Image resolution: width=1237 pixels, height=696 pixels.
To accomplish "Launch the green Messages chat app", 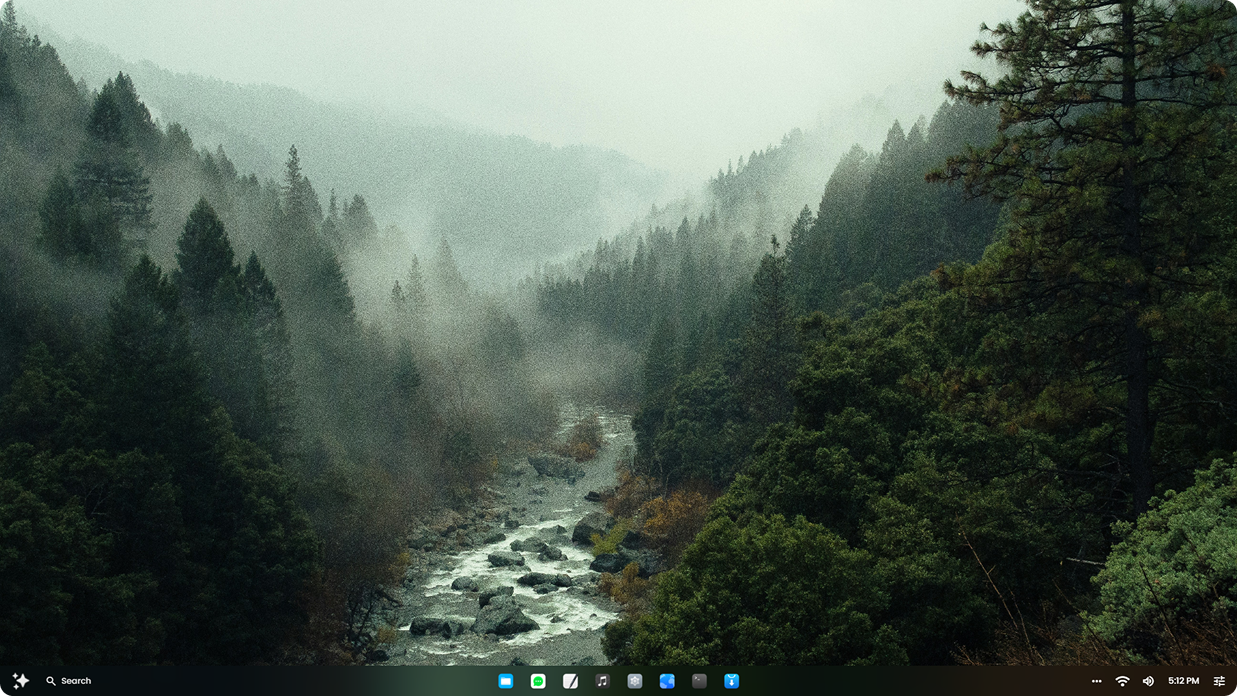I will [538, 681].
